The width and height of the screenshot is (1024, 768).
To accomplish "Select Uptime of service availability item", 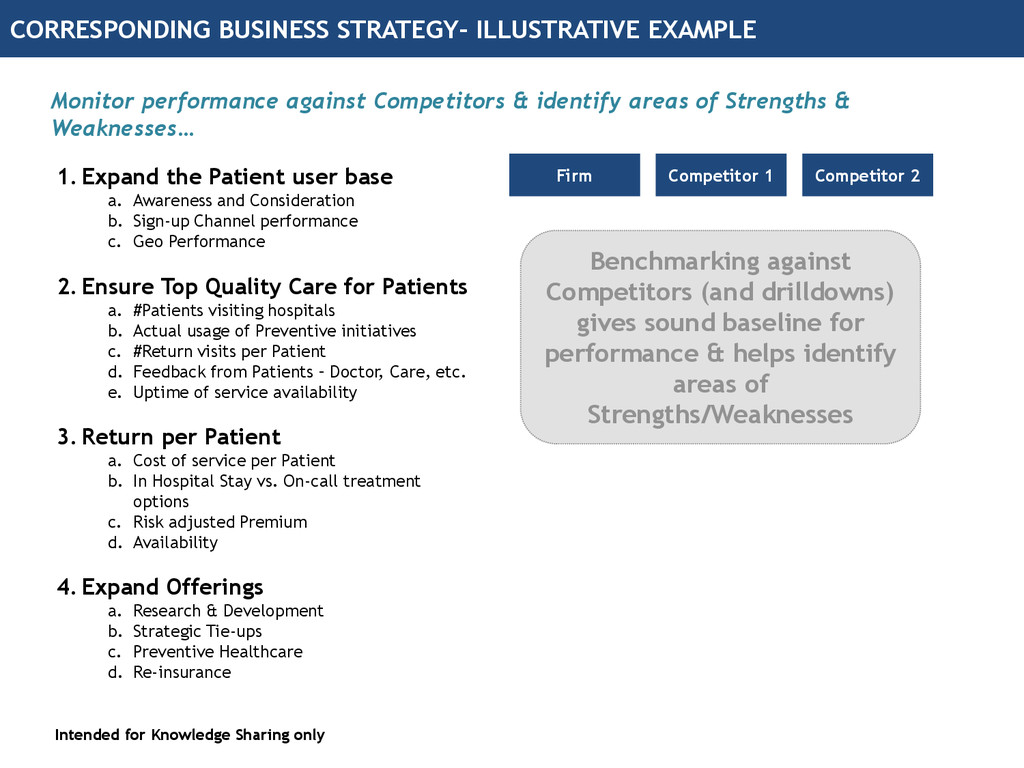I will tap(244, 392).
